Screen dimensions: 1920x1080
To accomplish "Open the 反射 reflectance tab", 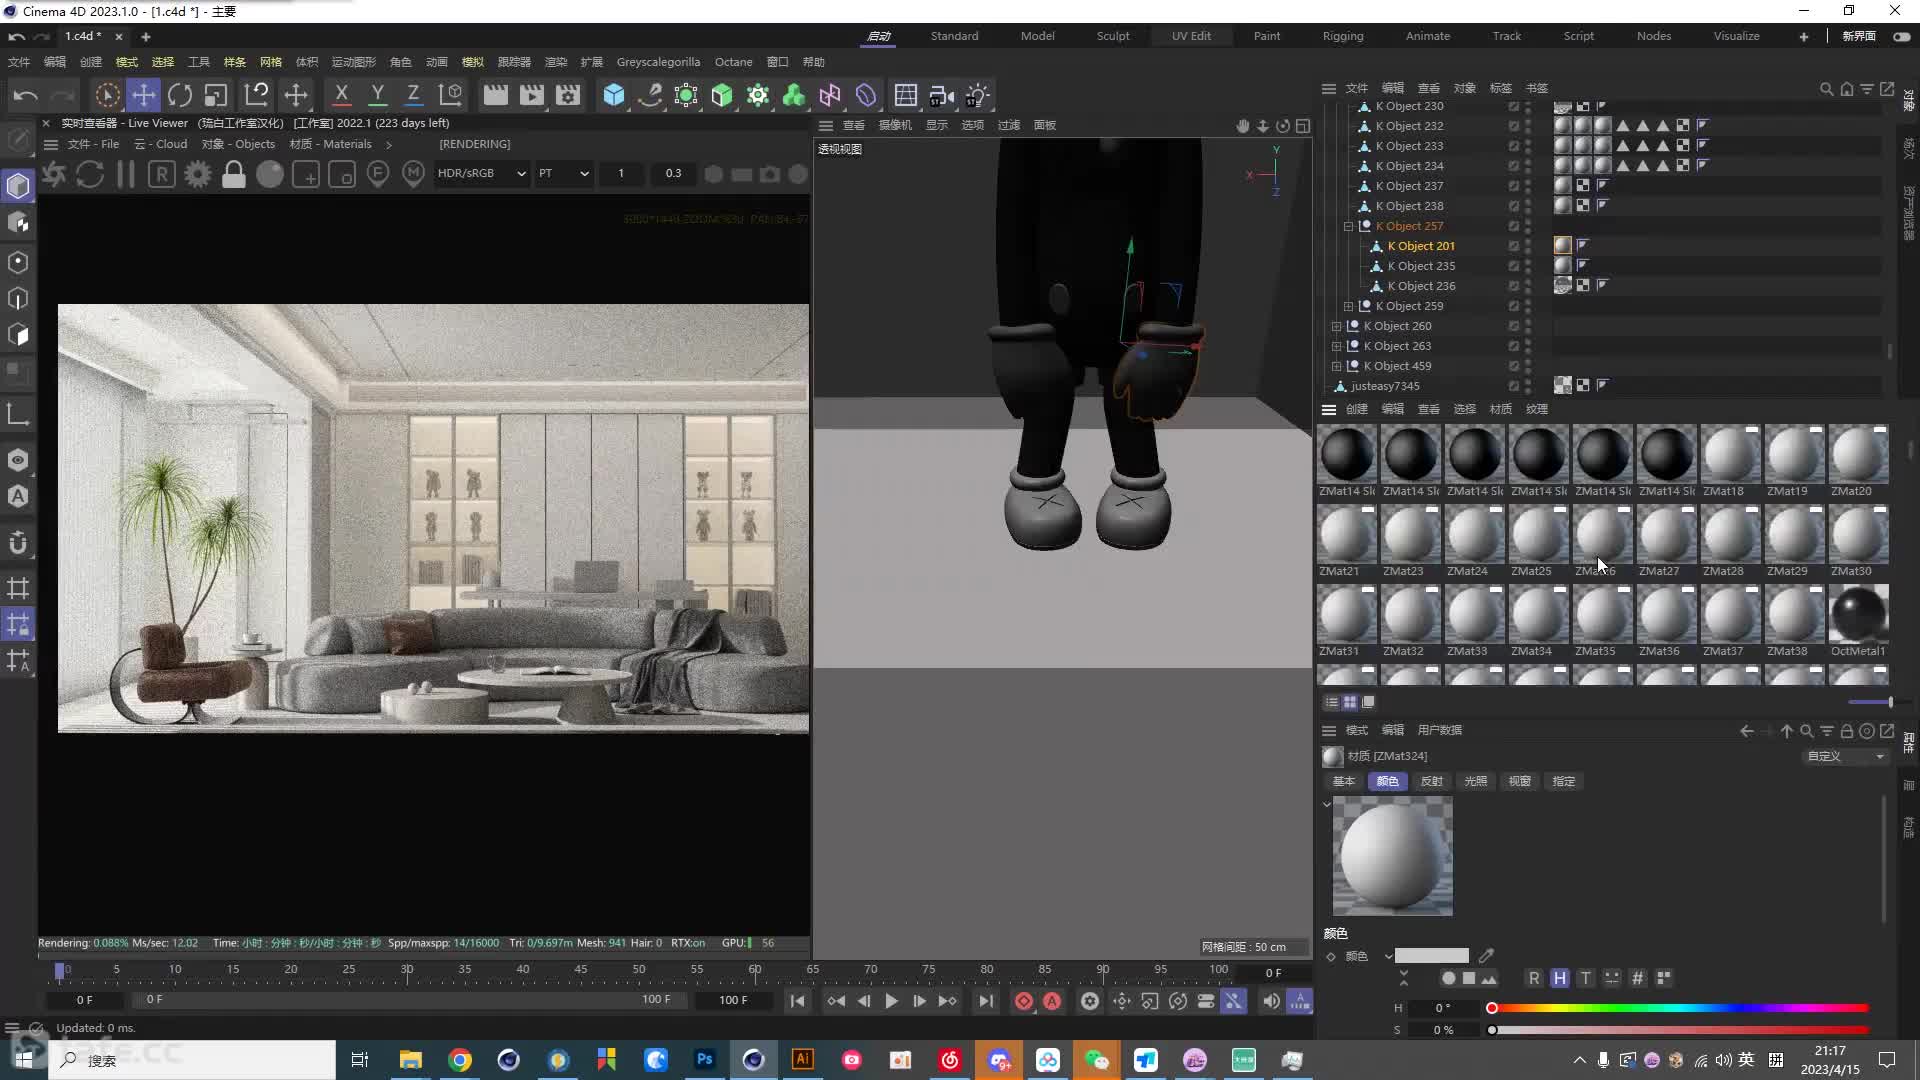I will tap(1431, 781).
